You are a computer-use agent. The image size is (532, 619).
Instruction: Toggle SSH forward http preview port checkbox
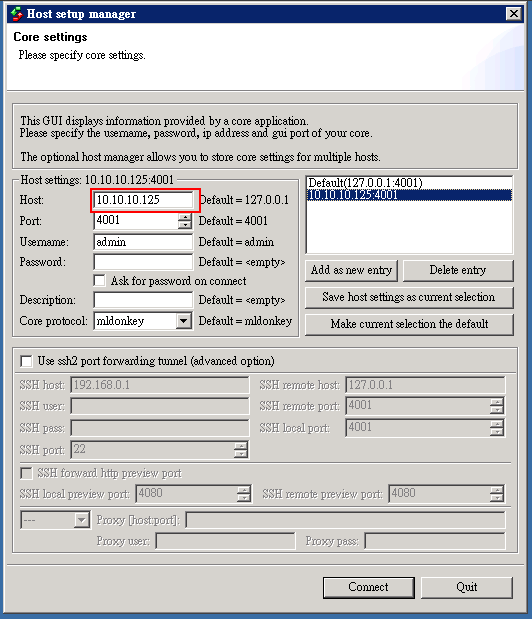click(26, 473)
